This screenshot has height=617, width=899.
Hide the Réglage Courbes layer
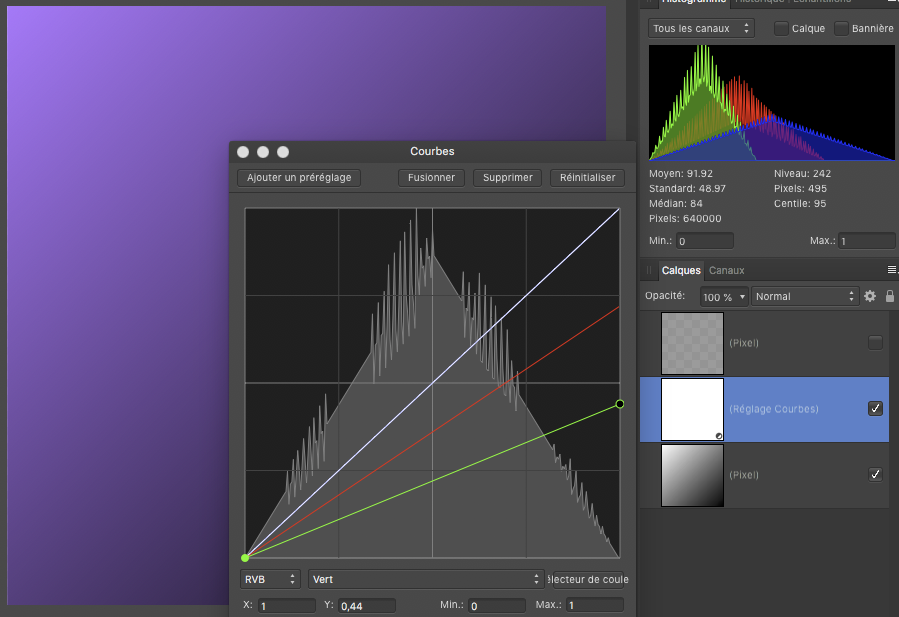pyautogui.click(x=875, y=408)
